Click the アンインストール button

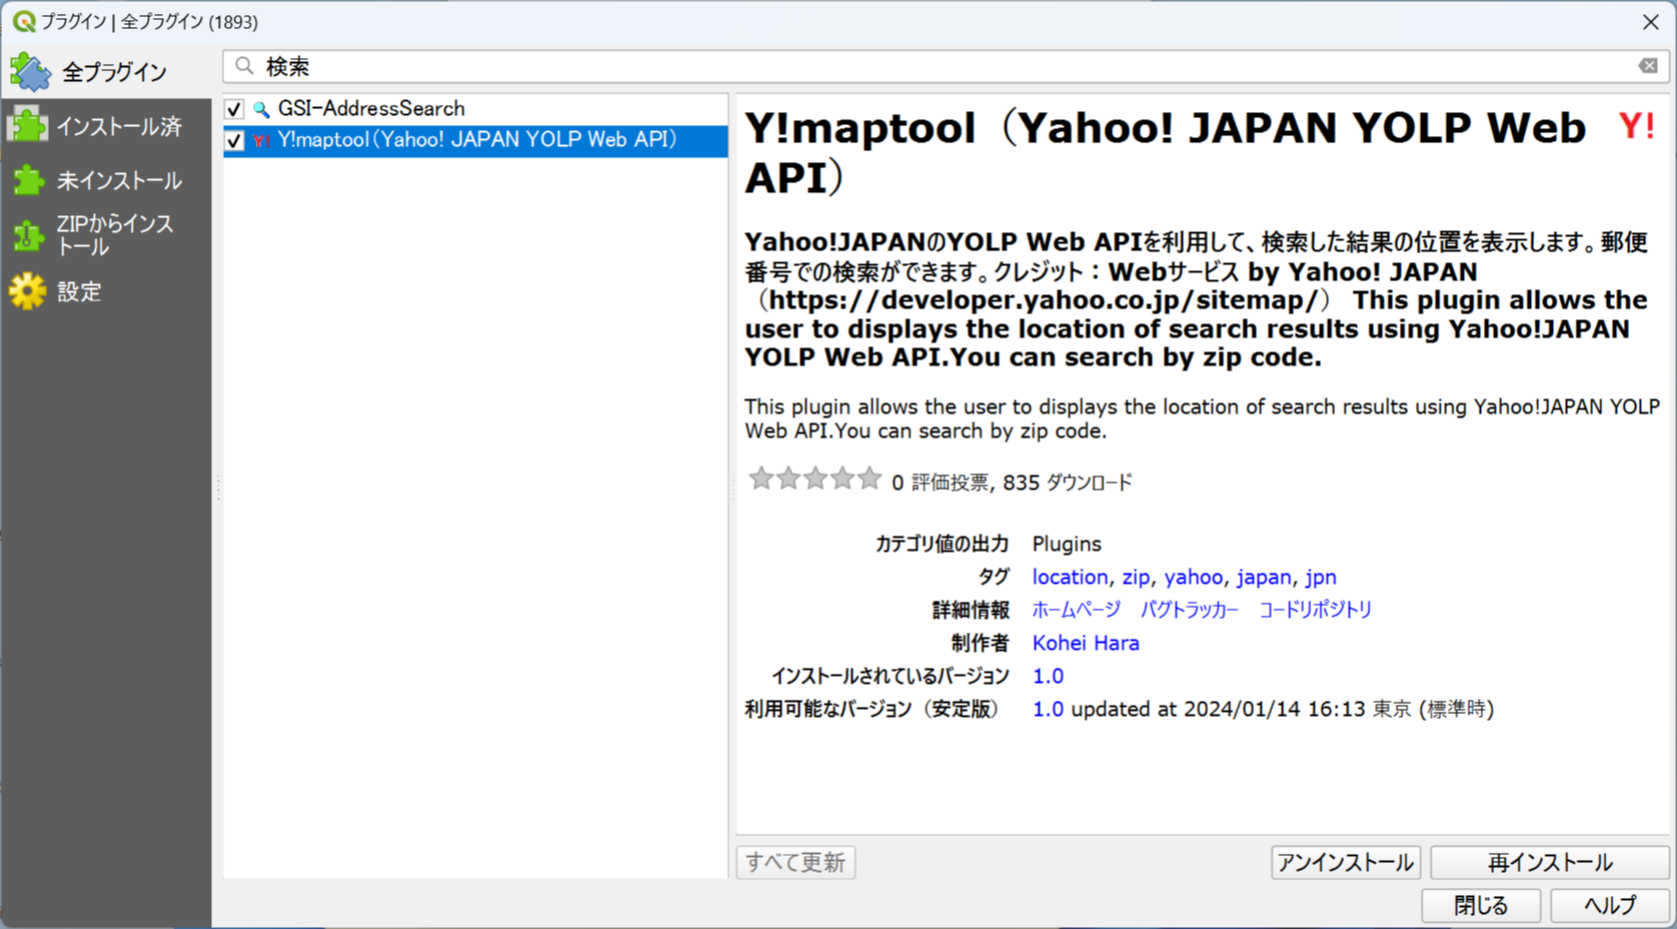[1345, 862]
